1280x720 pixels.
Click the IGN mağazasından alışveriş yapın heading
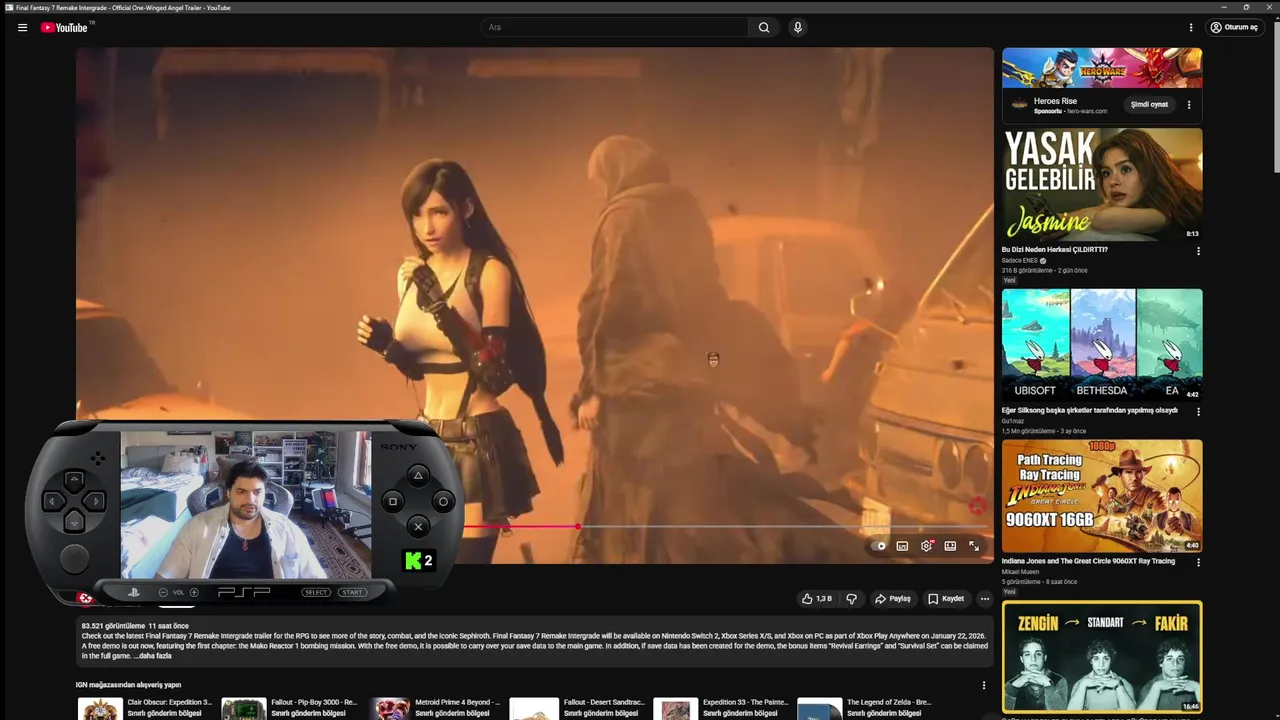(128, 685)
